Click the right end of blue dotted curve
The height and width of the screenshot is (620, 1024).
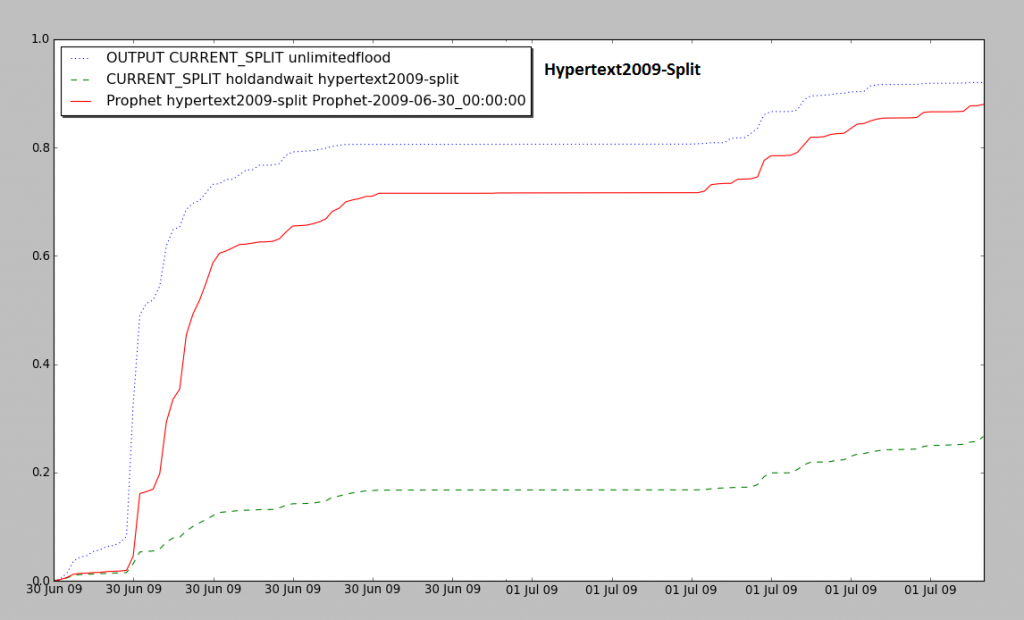982,82
